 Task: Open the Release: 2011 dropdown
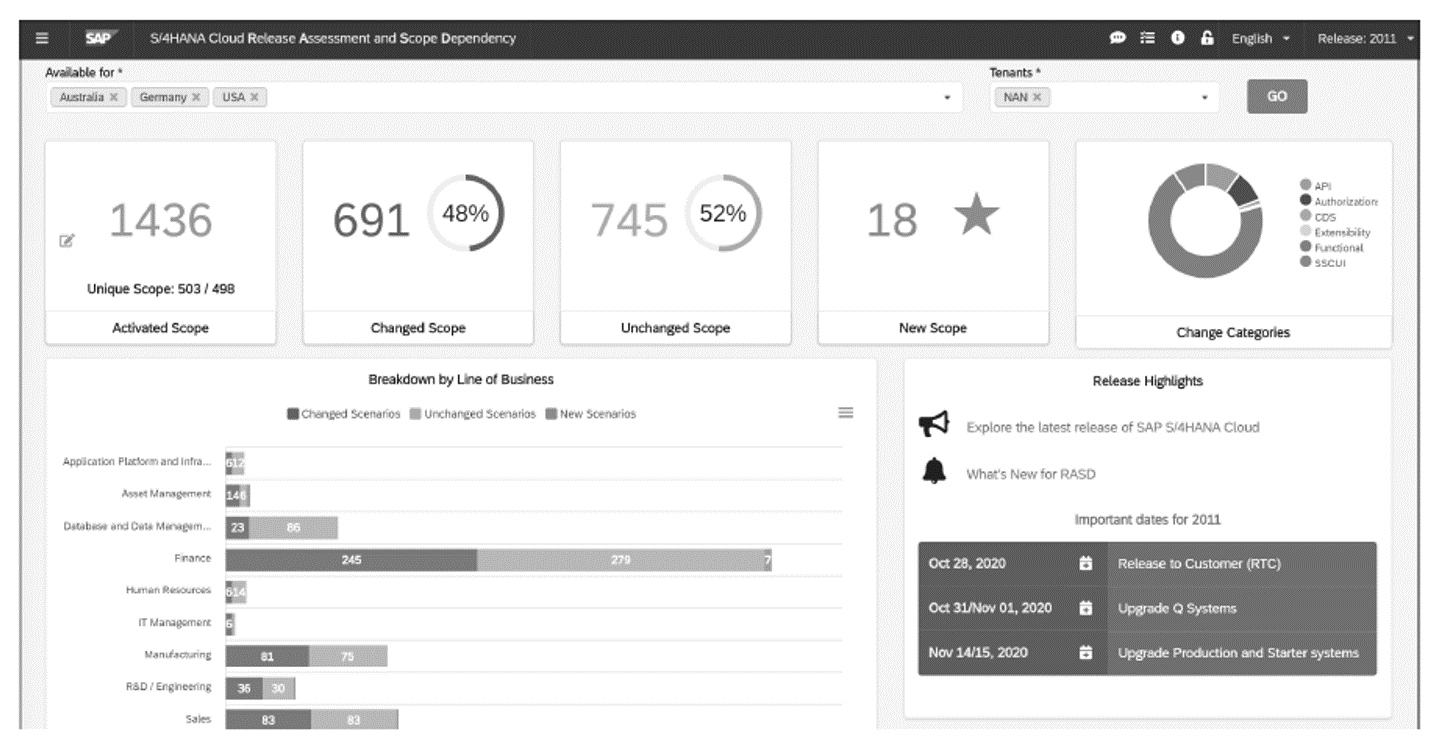[x=1366, y=39]
